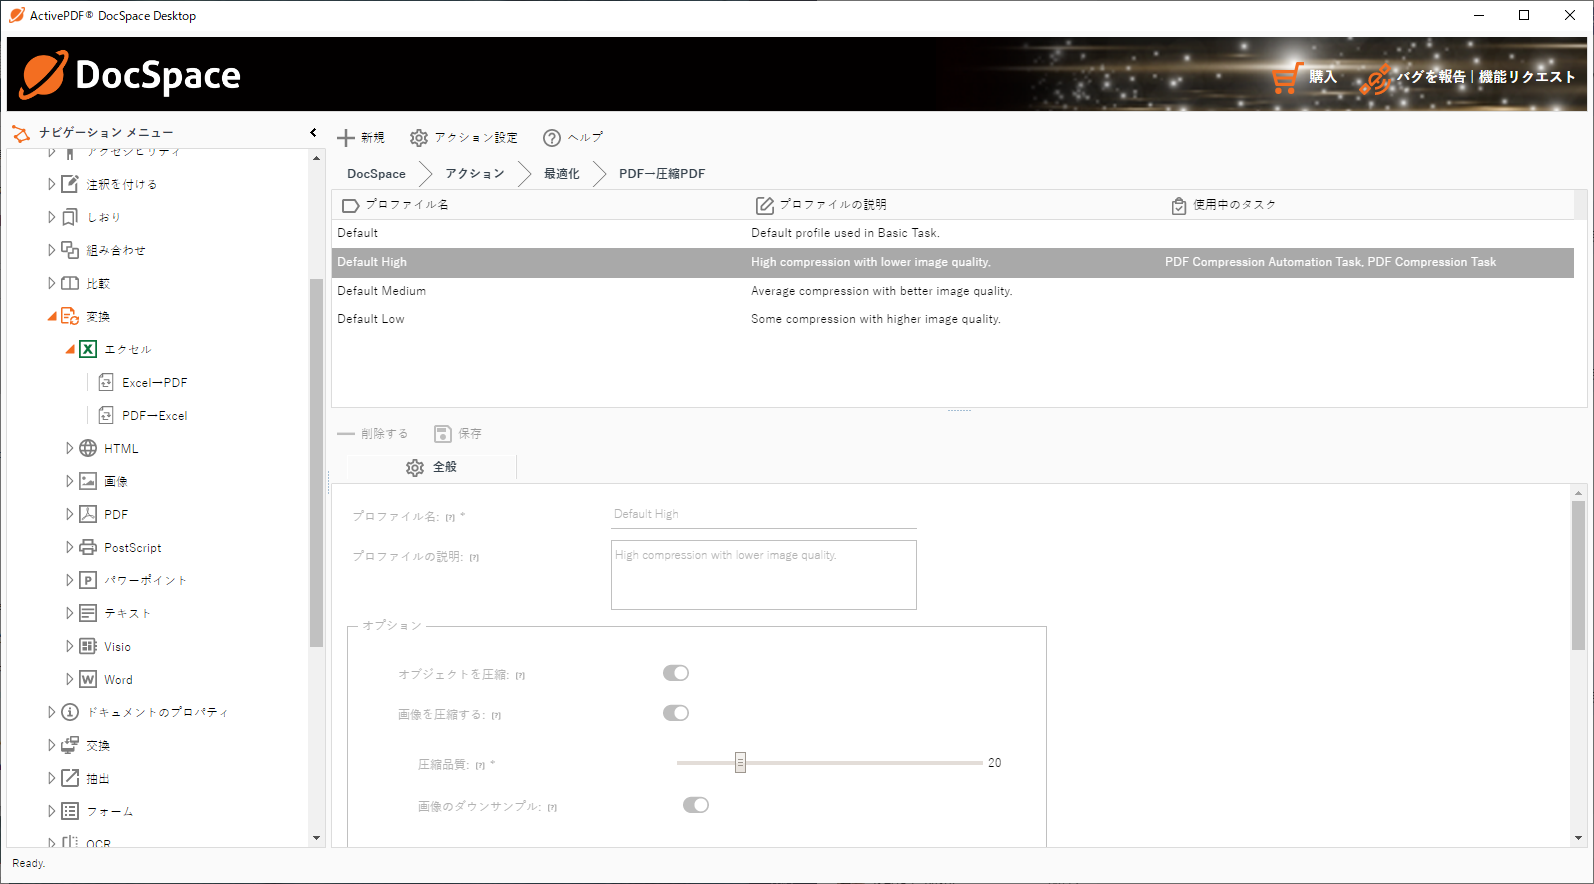This screenshot has width=1594, height=884.
Task: Click the annotate (注釈を付ける) icon
Action: (x=70, y=184)
